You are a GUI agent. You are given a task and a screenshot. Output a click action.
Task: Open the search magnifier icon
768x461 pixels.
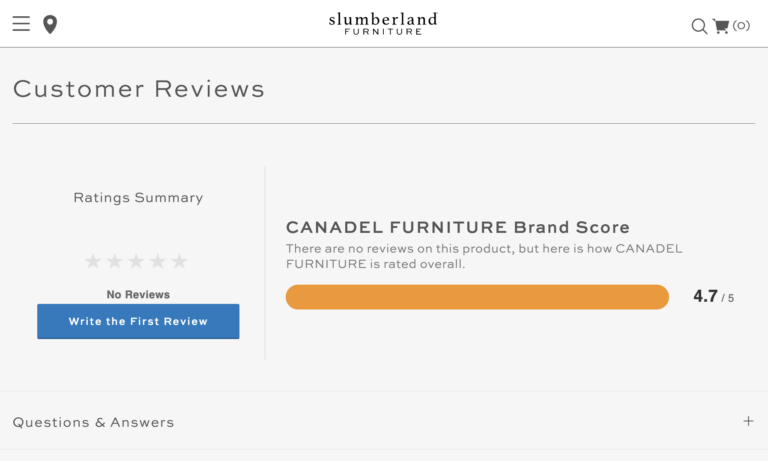(x=699, y=26)
